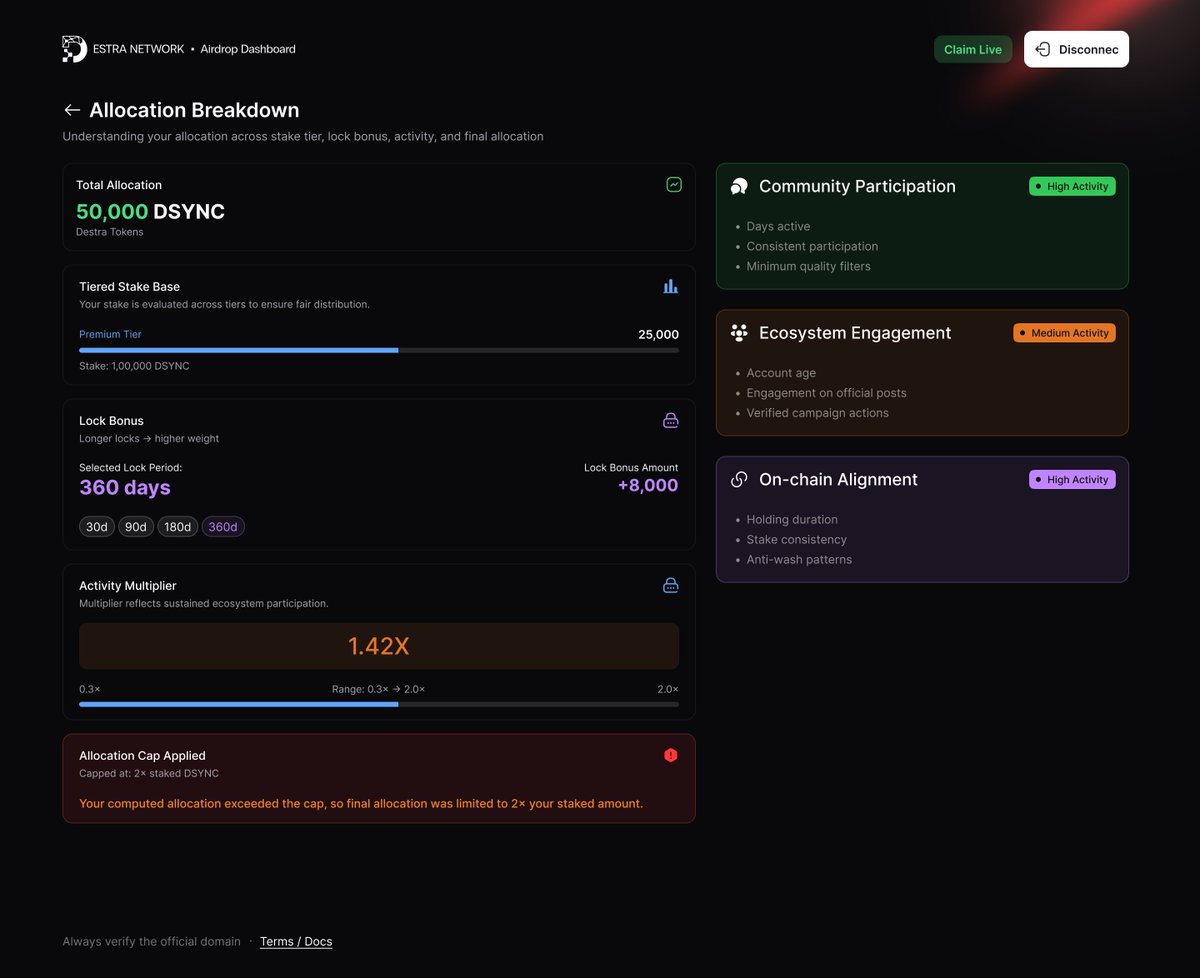Screen dimensions: 1200x978
Task: Click Always verify the official domain text
Action: (x=151, y=941)
